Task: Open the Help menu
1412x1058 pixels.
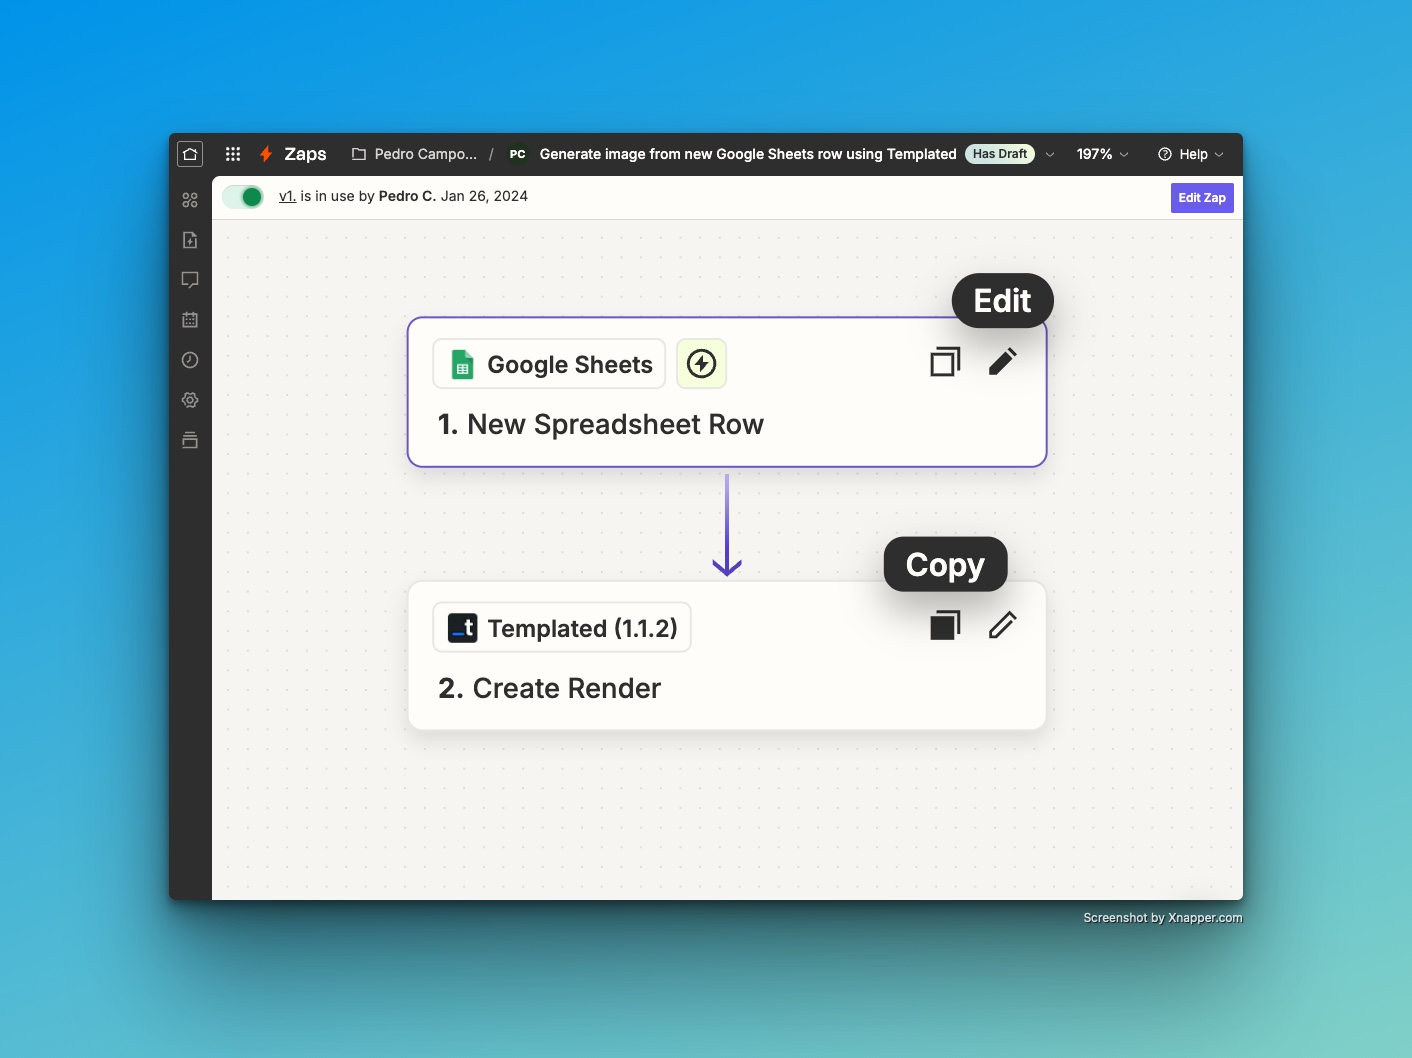Action: [1190, 154]
